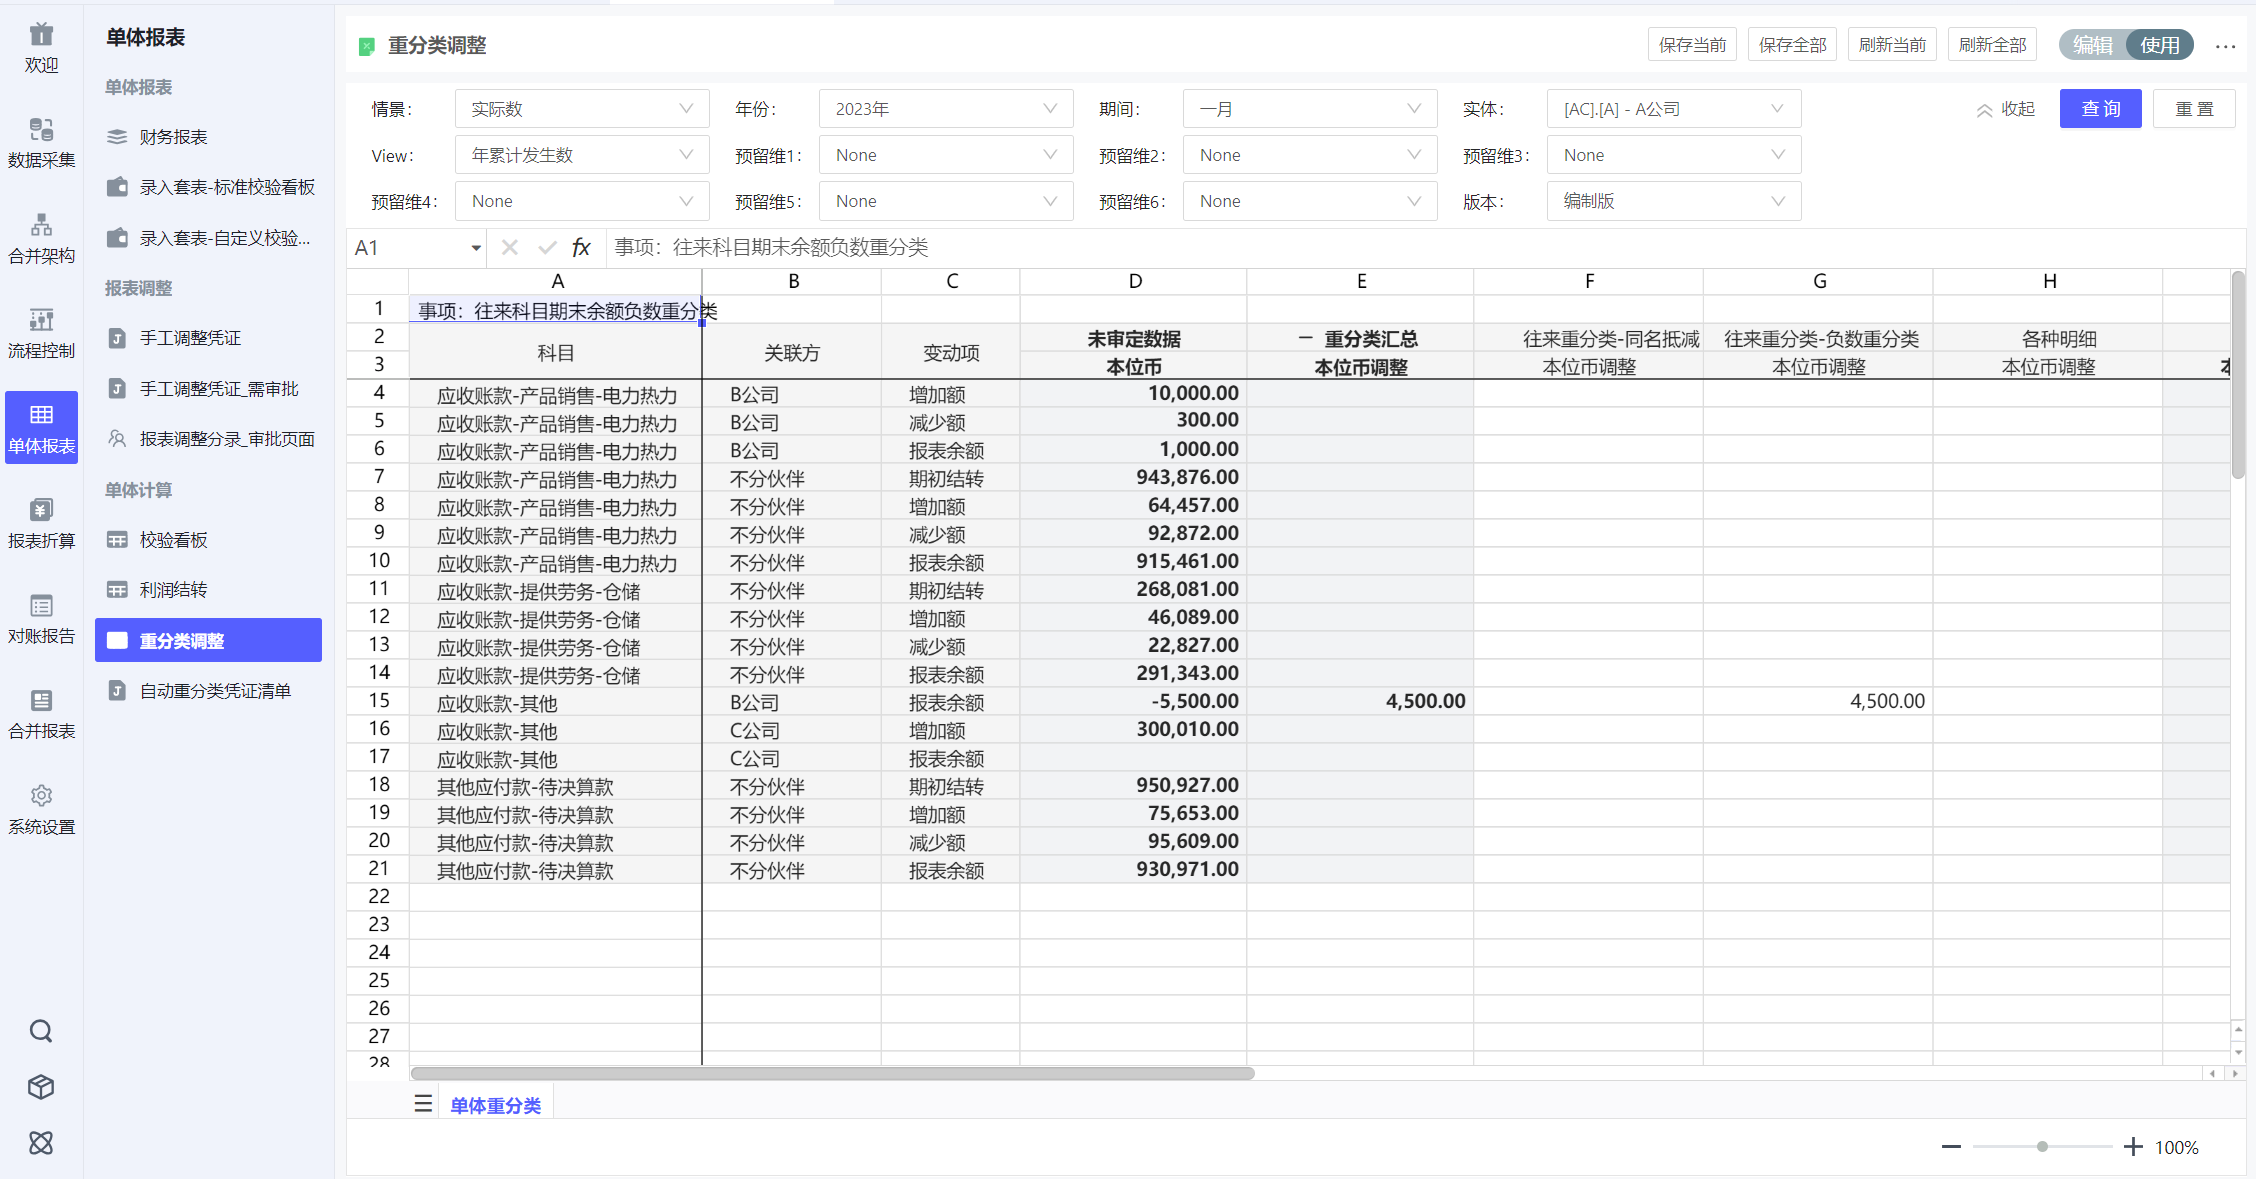Open the 情景 dropdown showing 实际数
2256x1179 pixels.
[581, 109]
